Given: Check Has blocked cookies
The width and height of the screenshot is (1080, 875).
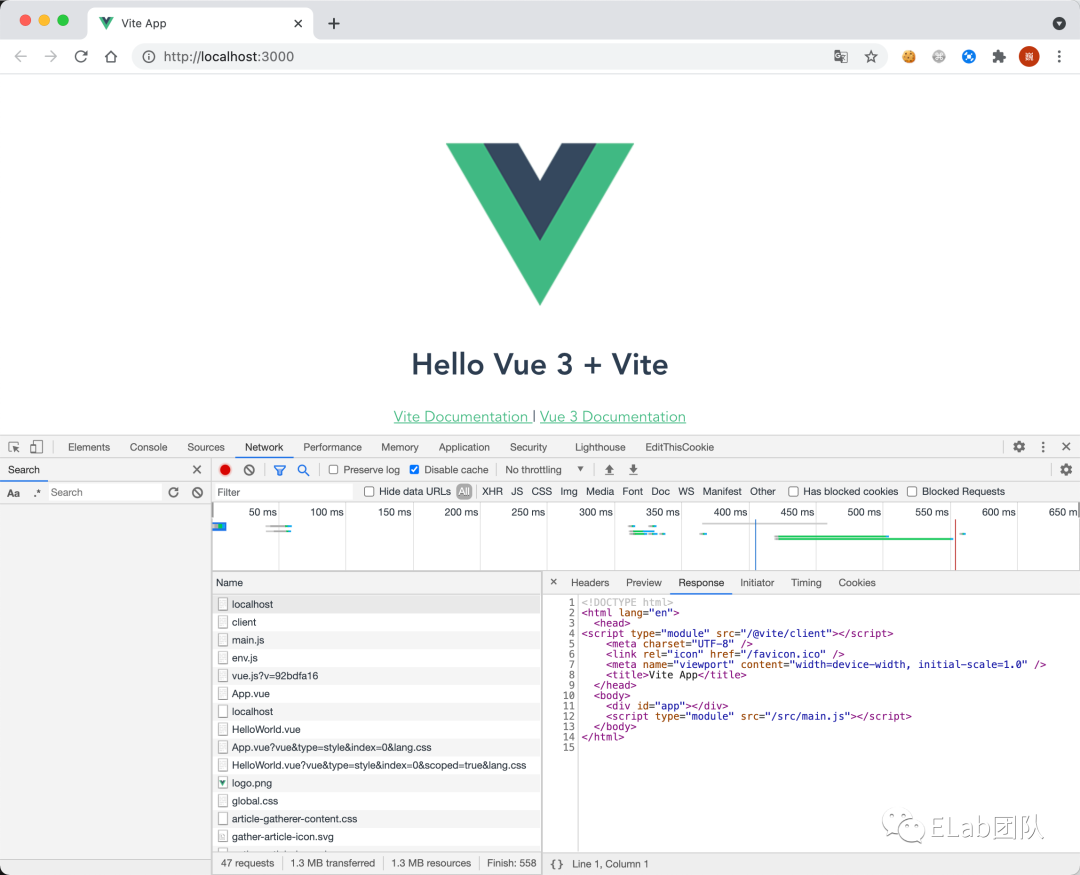Looking at the screenshot, I should [x=793, y=491].
